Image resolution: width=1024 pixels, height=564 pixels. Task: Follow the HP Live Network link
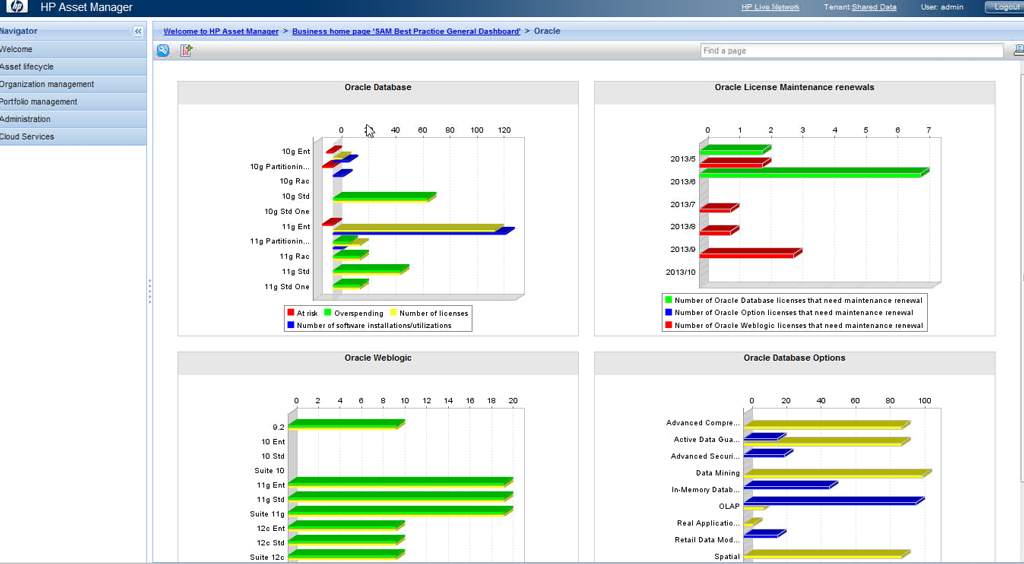tap(770, 7)
